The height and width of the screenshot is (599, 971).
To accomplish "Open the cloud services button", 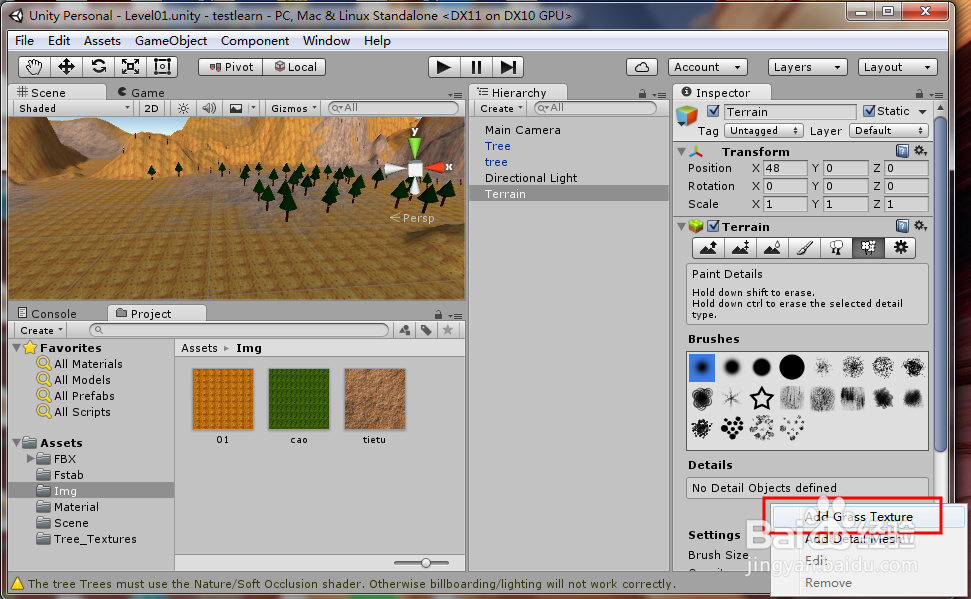I will click(642, 67).
